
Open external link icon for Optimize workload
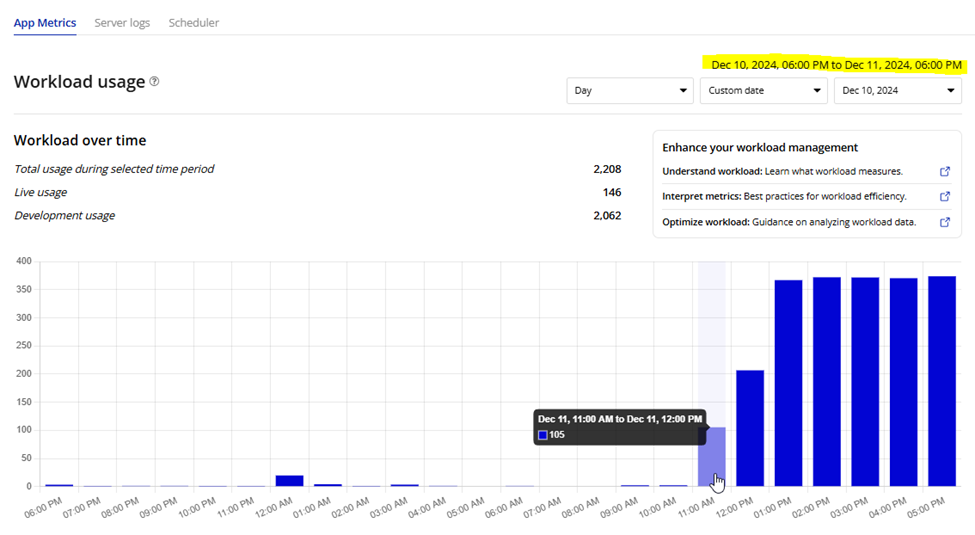(945, 222)
